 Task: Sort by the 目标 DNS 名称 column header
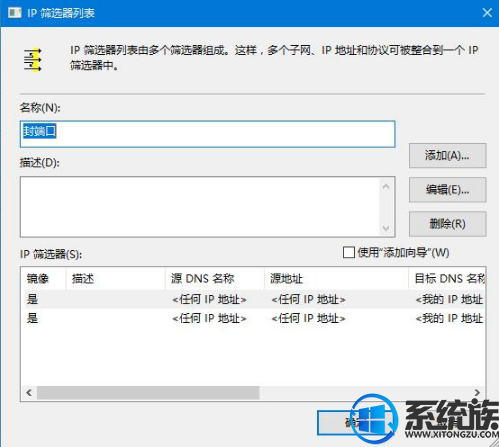tap(447, 278)
